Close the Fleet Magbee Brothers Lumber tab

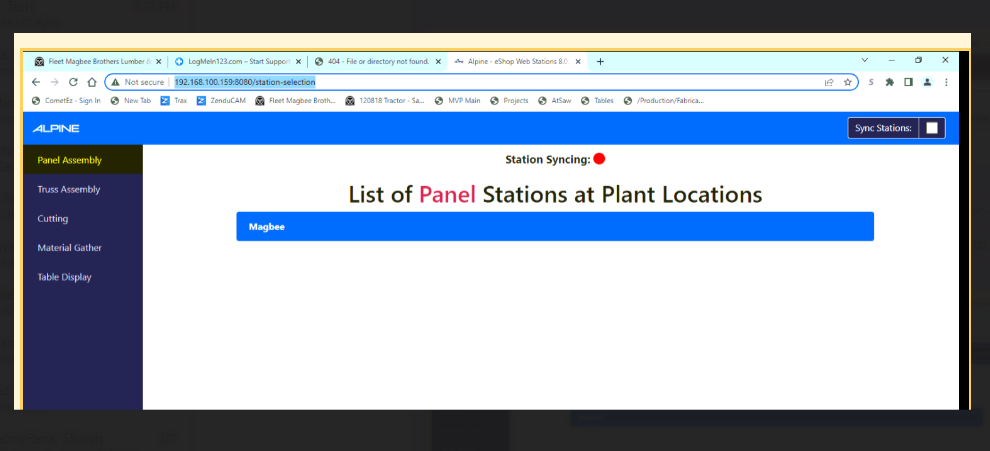tap(158, 62)
